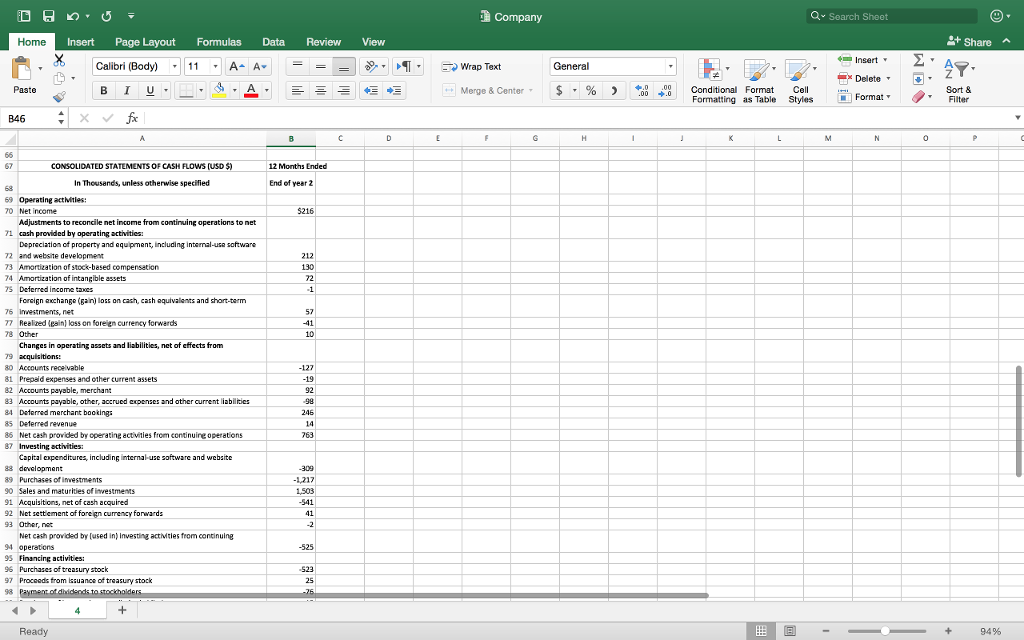
Task: Adjust the zoom slider
Action: coord(884,631)
